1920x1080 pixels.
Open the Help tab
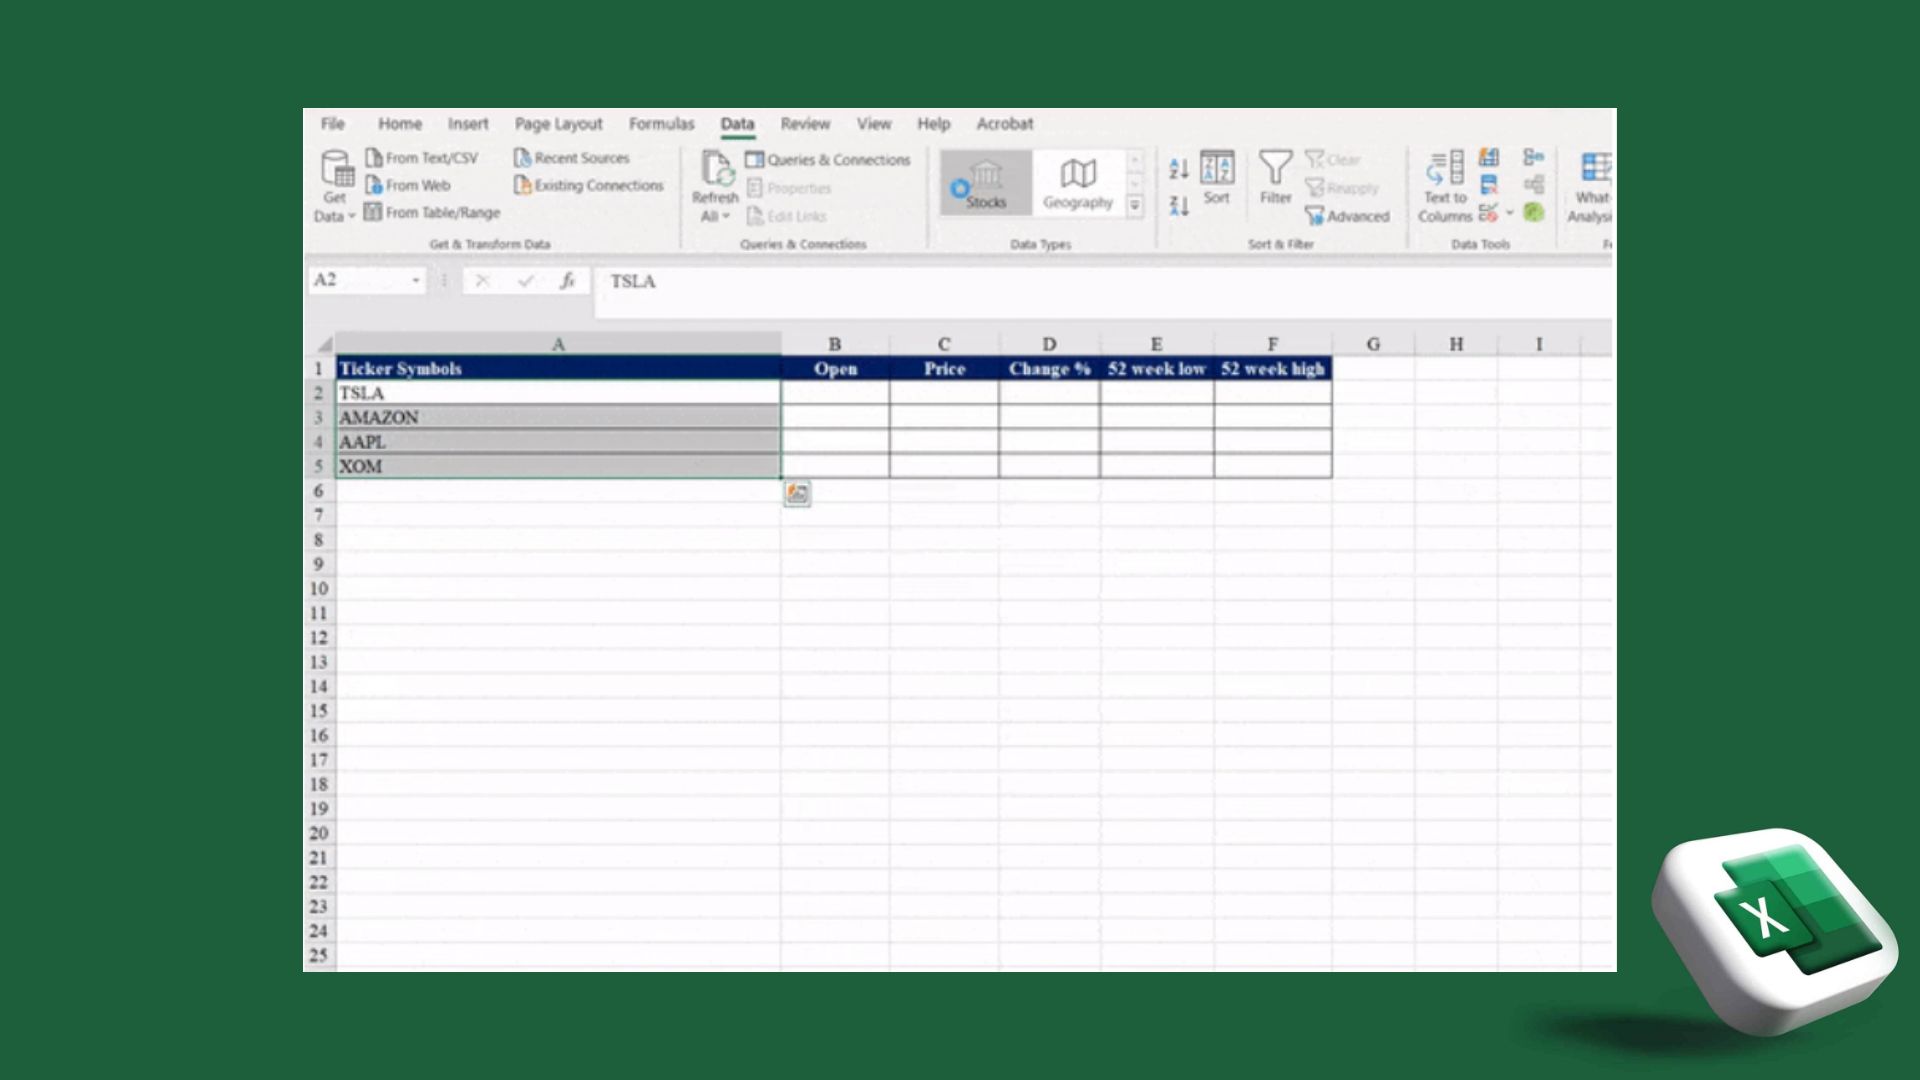(933, 124)
